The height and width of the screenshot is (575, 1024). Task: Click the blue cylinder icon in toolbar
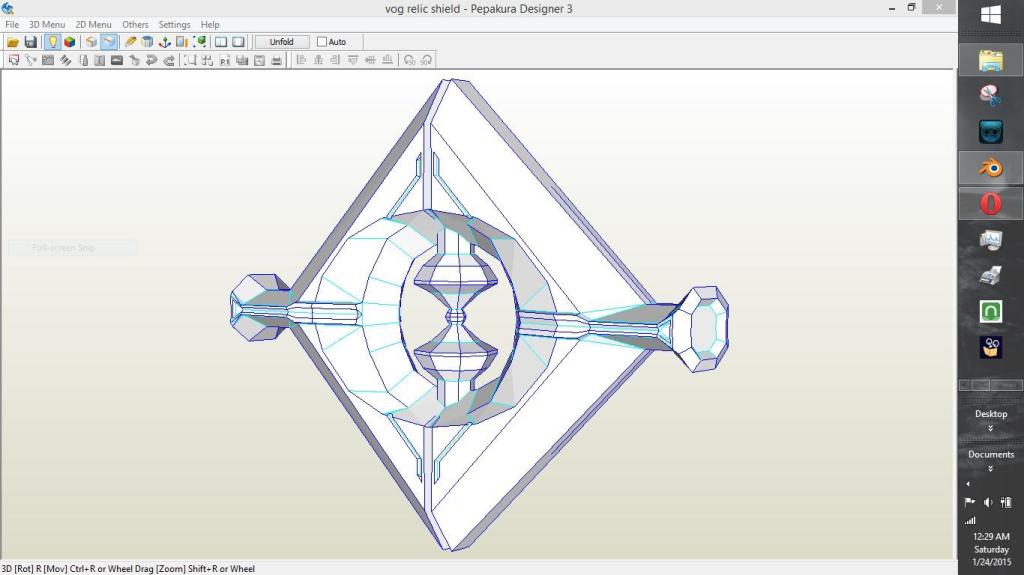click(147, 42)
